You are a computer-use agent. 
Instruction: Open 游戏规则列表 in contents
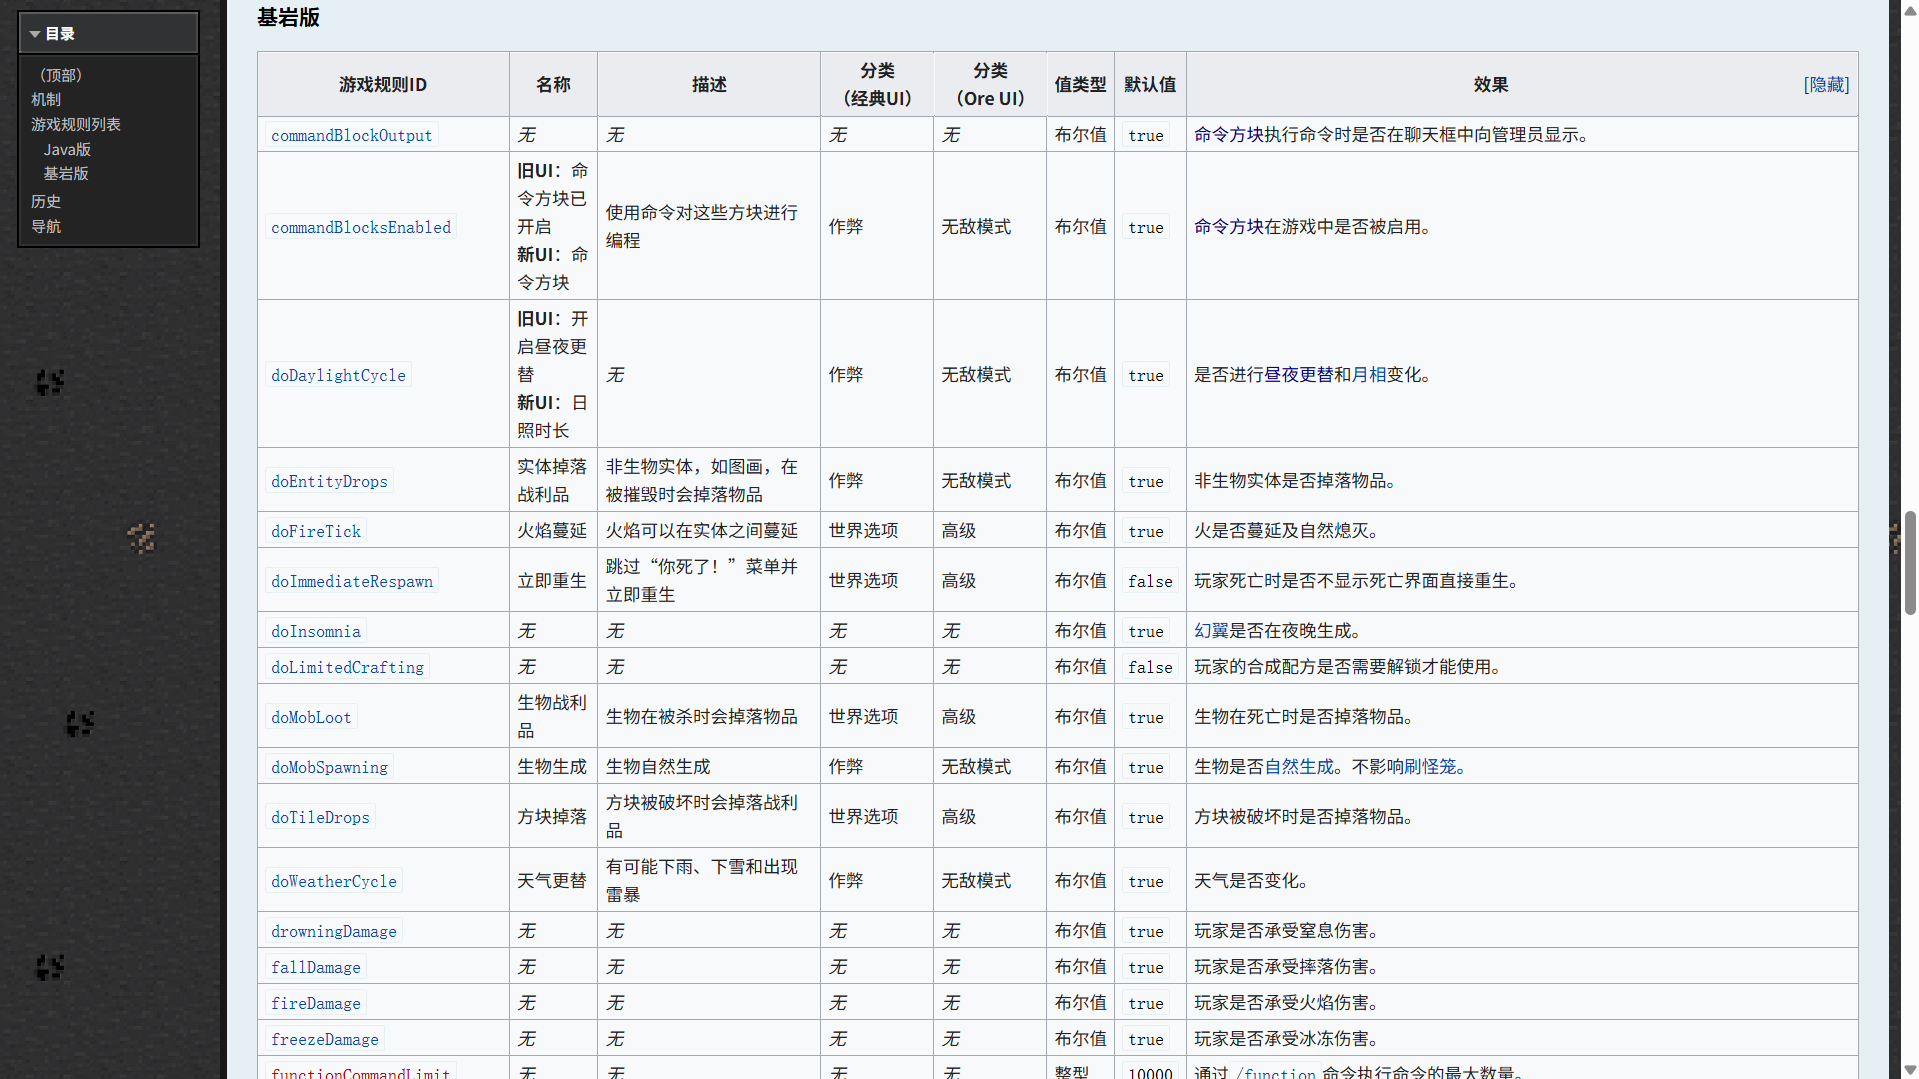coord(76,125)
